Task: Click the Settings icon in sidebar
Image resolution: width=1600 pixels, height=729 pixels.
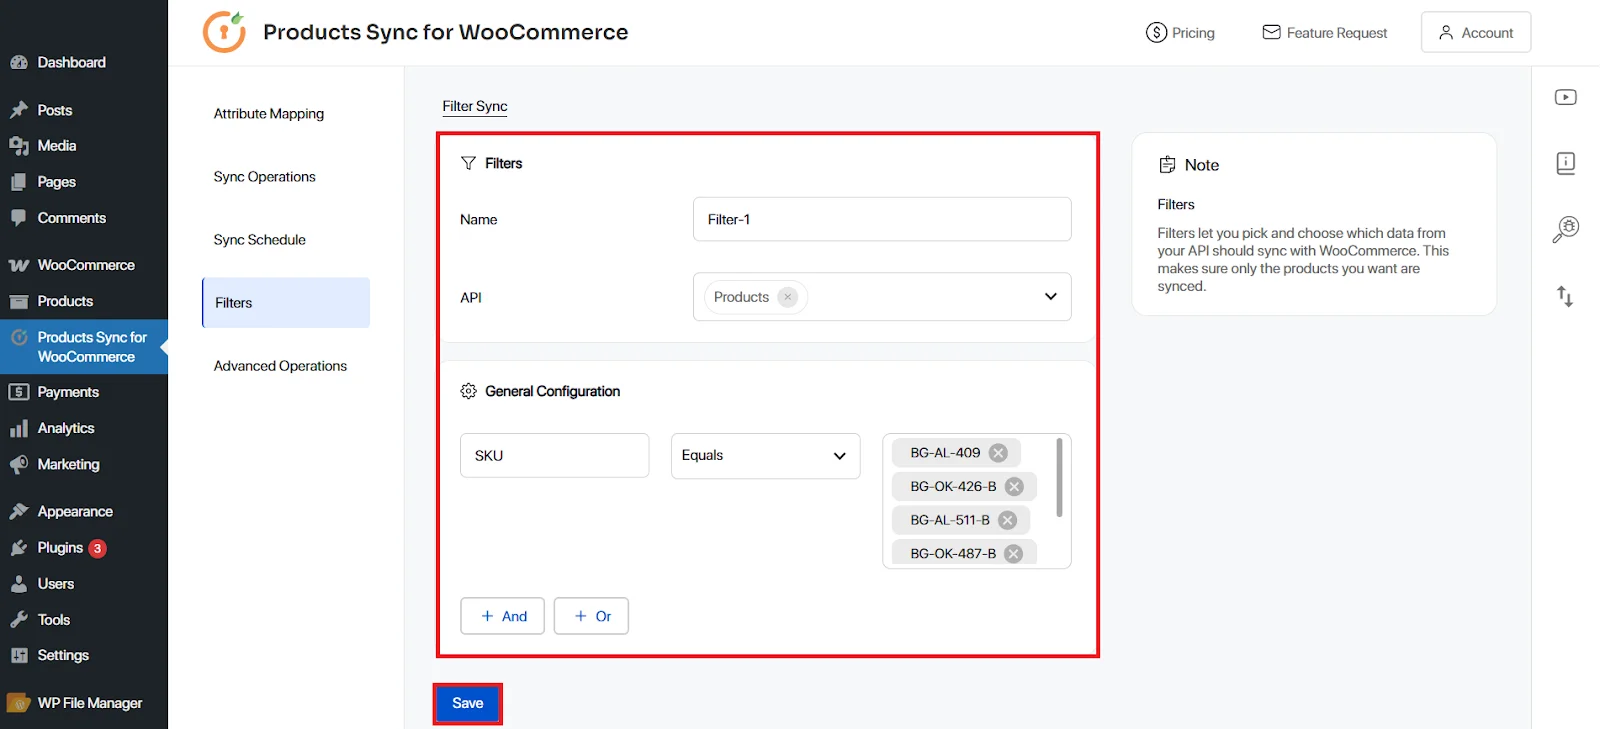Action: [18, 655]
